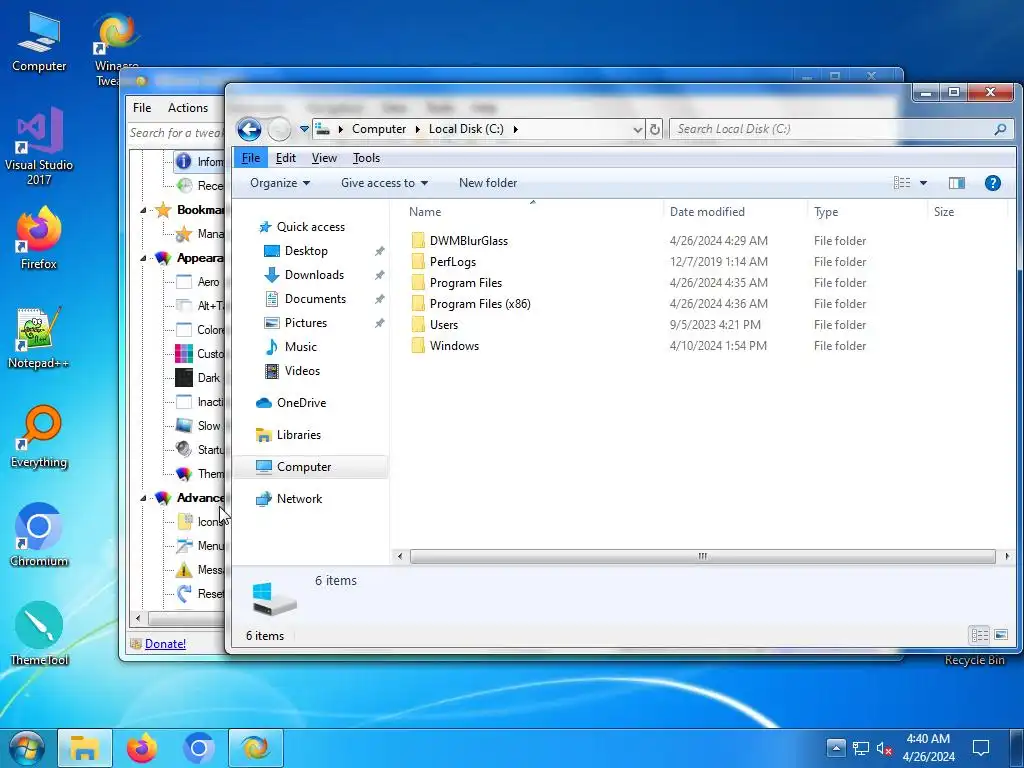Select the Dark item icon in Winaero tree
1024x768 pixels.
click(x=184, y=378)
